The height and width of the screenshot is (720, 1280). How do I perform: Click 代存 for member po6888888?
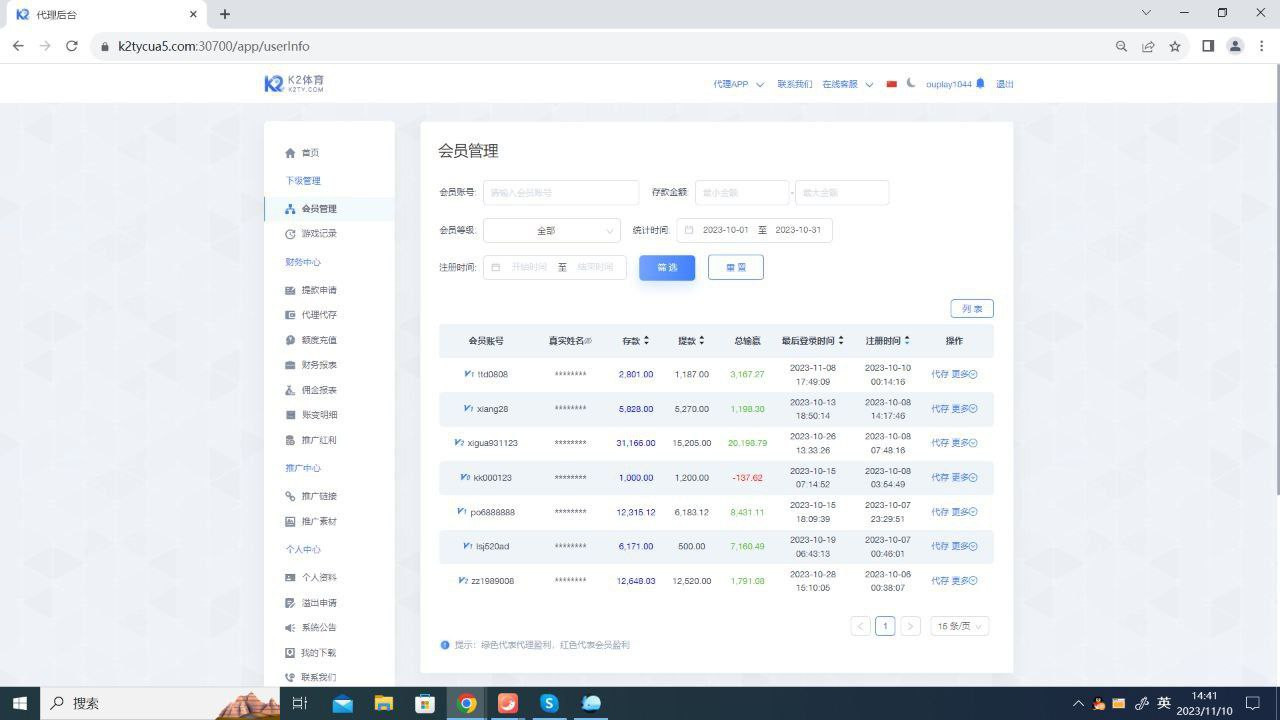pos(940,512)
